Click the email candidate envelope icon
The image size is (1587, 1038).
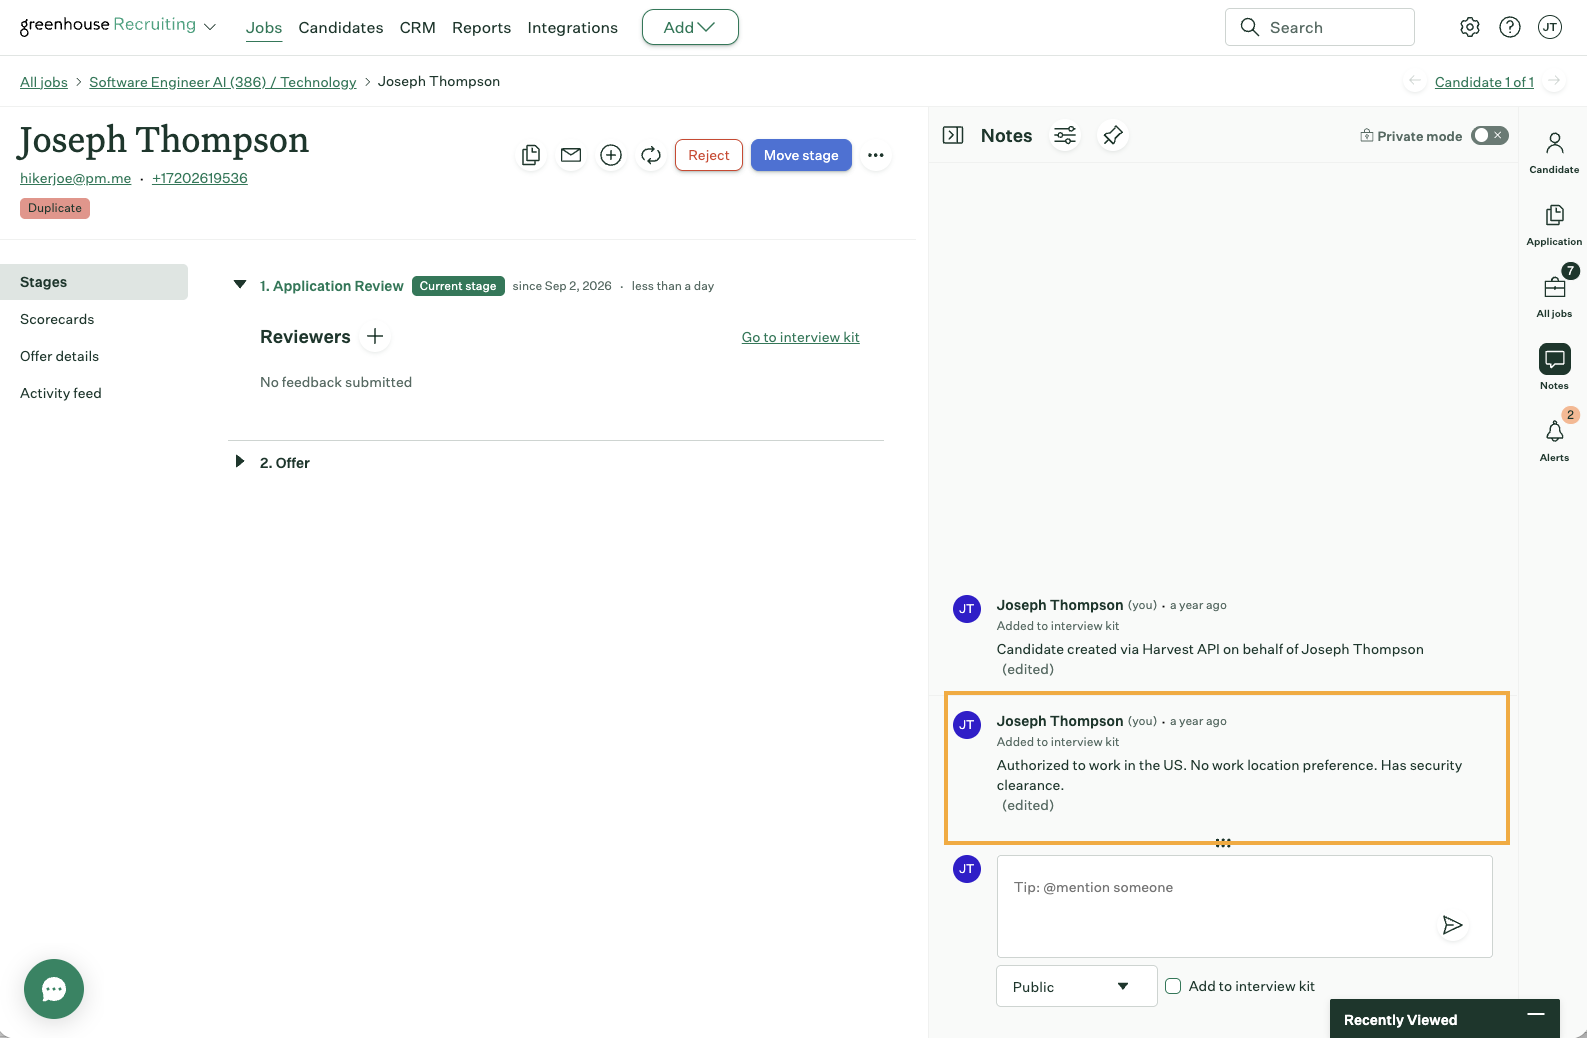click(571, 155)
